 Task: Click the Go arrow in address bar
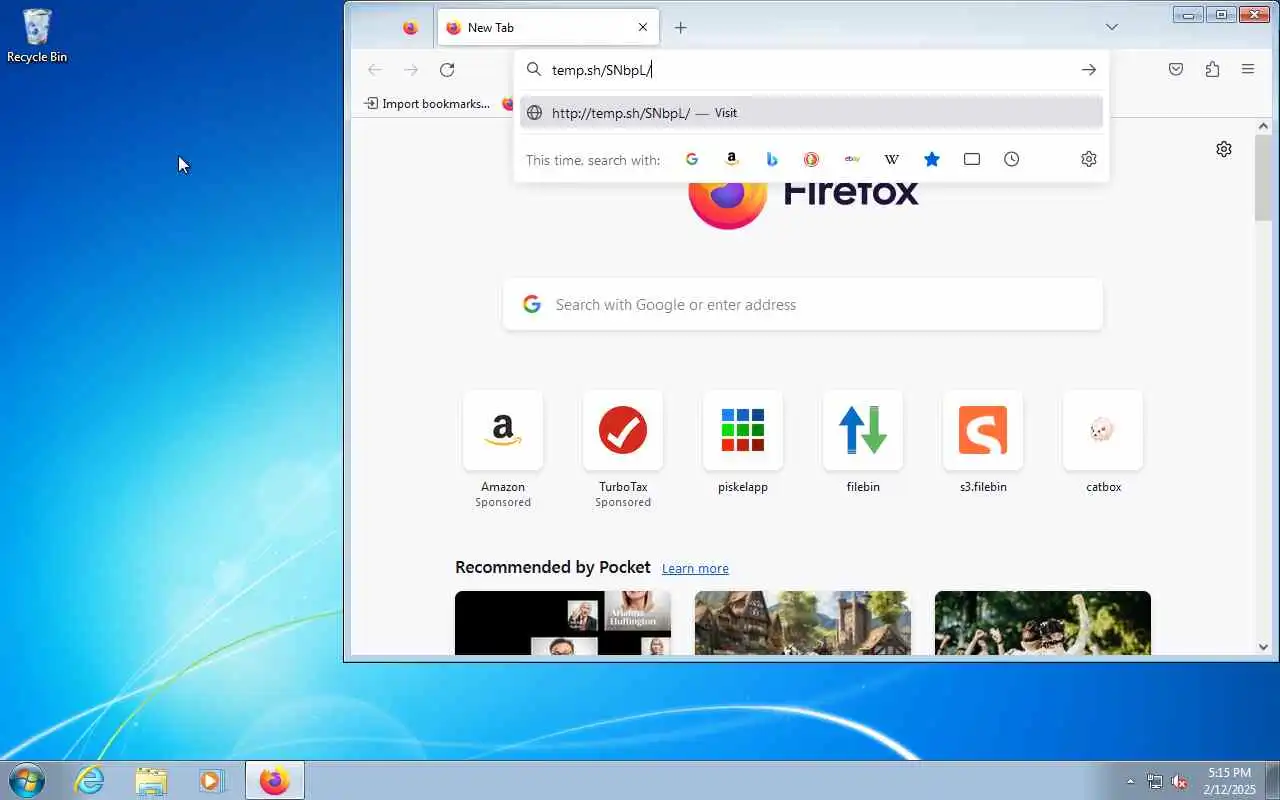[x=1089, y=69]
